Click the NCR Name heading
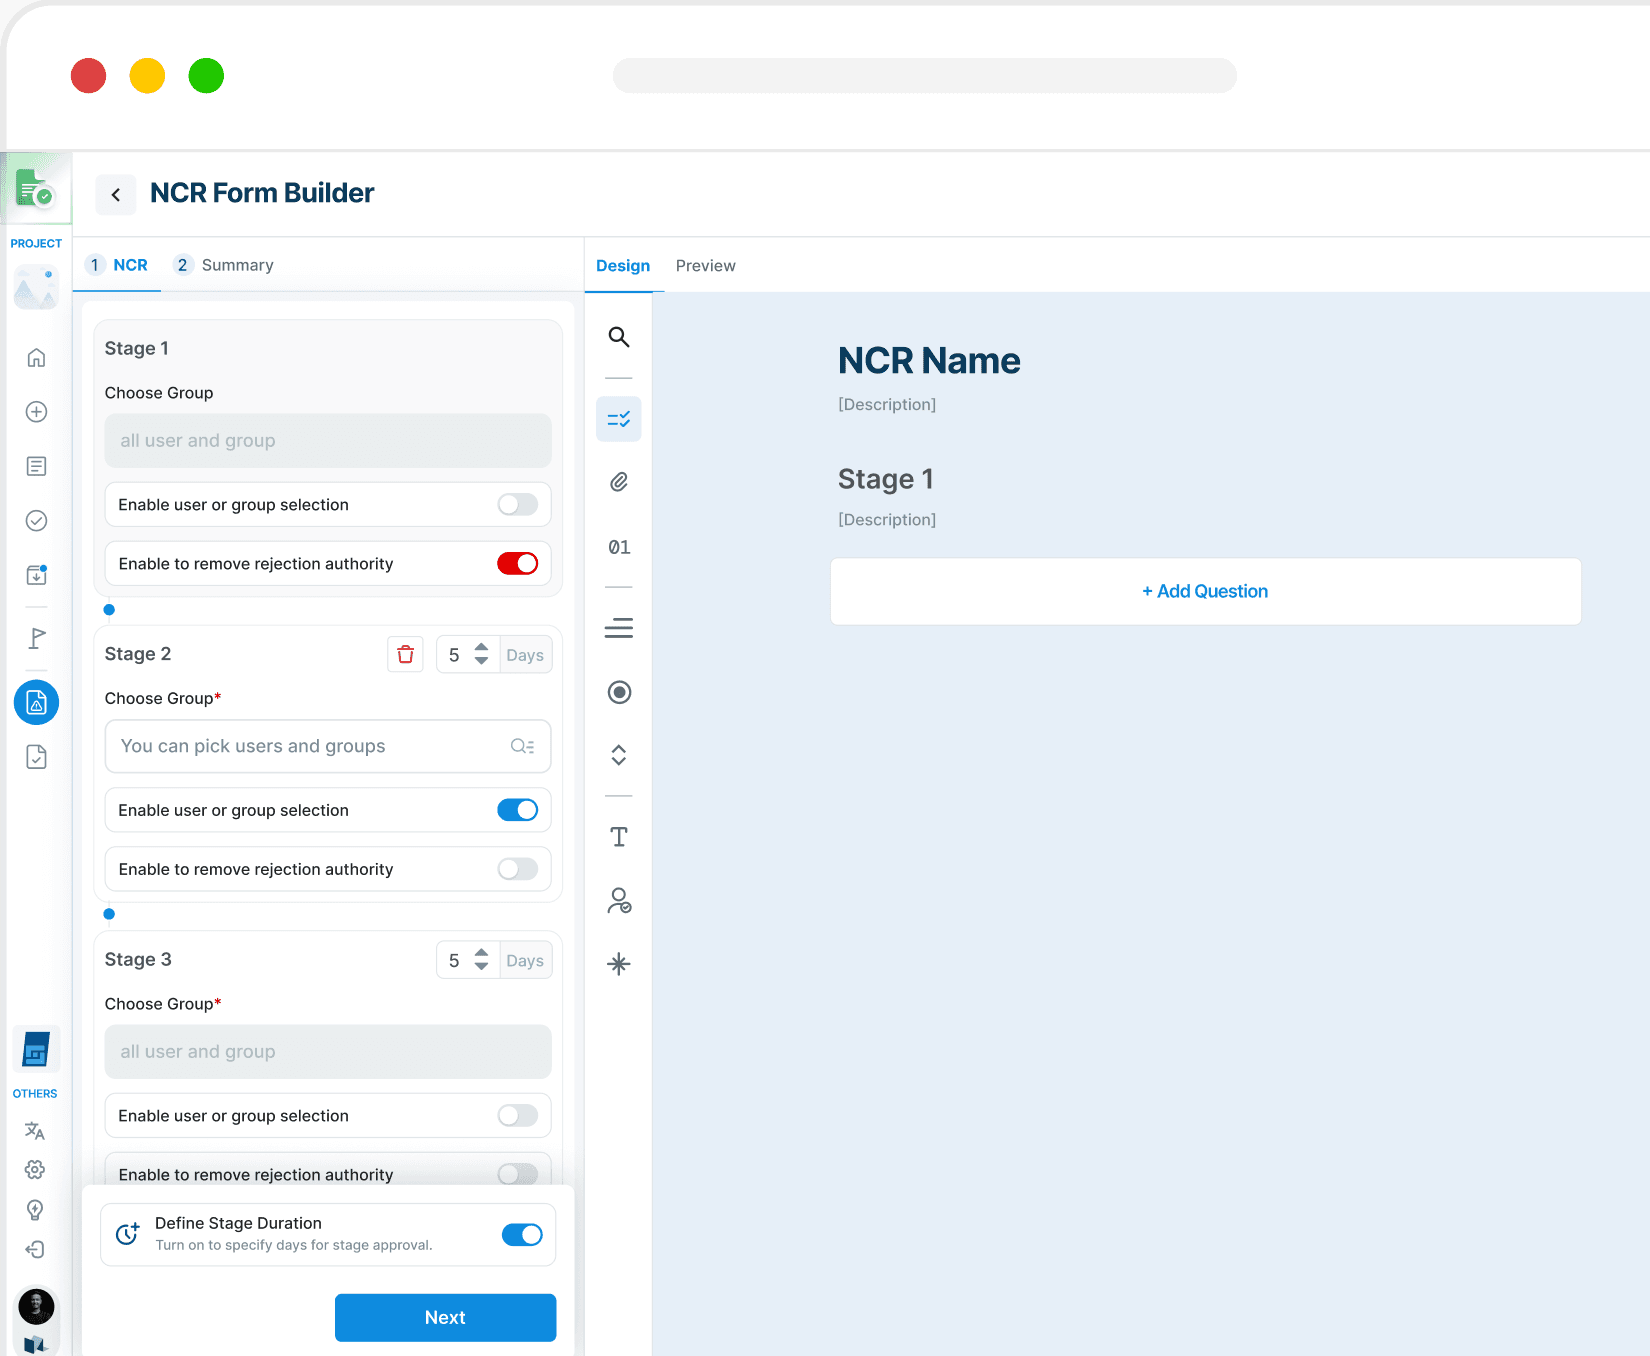Viewport: 1650px width, 1356px height. tap(929, 361)
